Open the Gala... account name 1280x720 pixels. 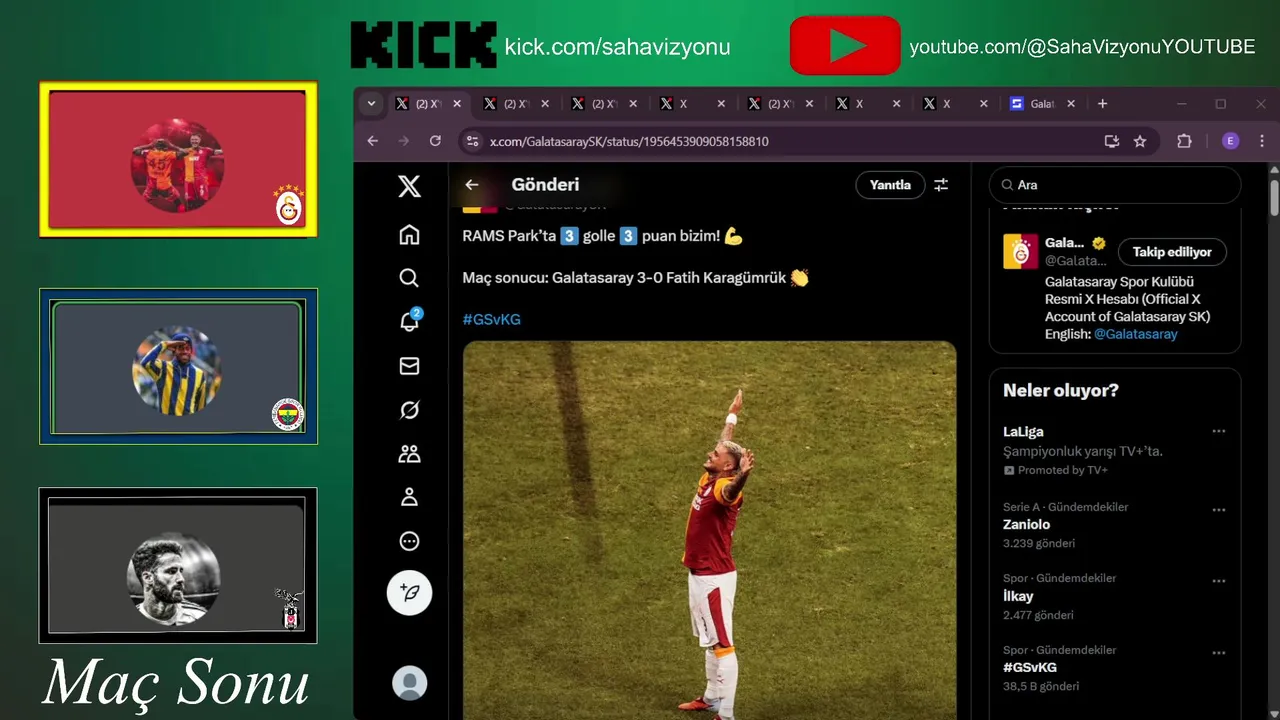(1065, 242)
